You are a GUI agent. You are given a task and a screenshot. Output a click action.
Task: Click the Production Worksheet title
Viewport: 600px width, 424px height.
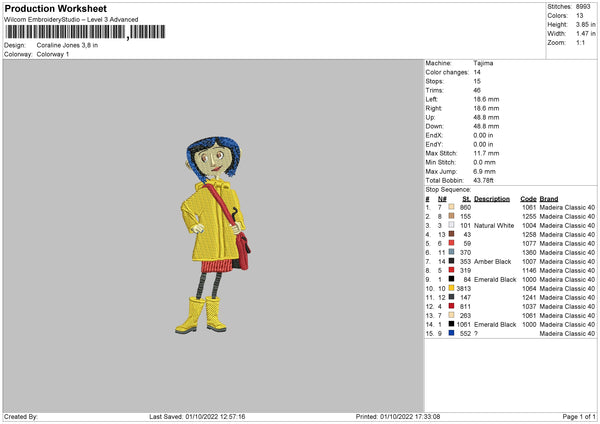pos(56,9)
